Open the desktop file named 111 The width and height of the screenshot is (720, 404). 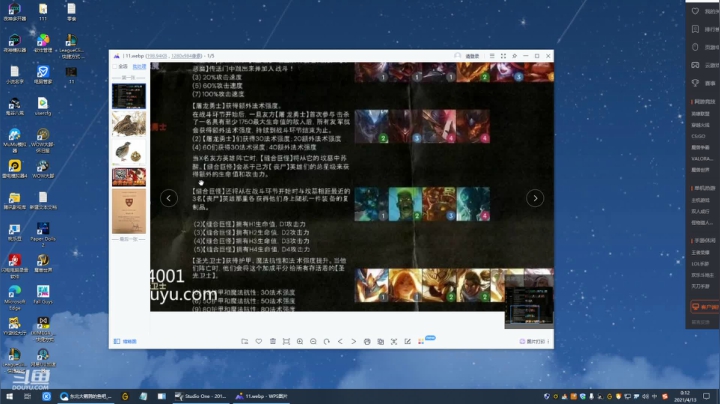[x=43, y=12]
